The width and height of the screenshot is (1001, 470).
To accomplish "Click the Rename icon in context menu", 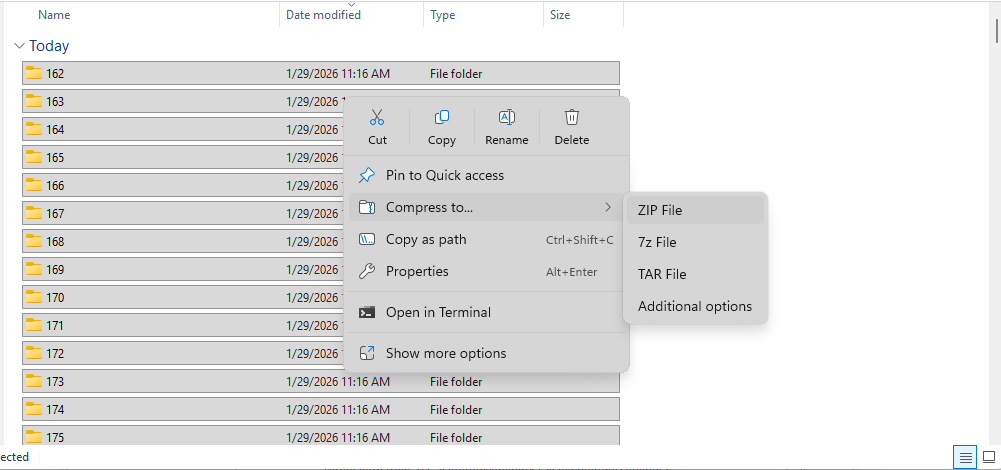I will [x=507, y=118].
